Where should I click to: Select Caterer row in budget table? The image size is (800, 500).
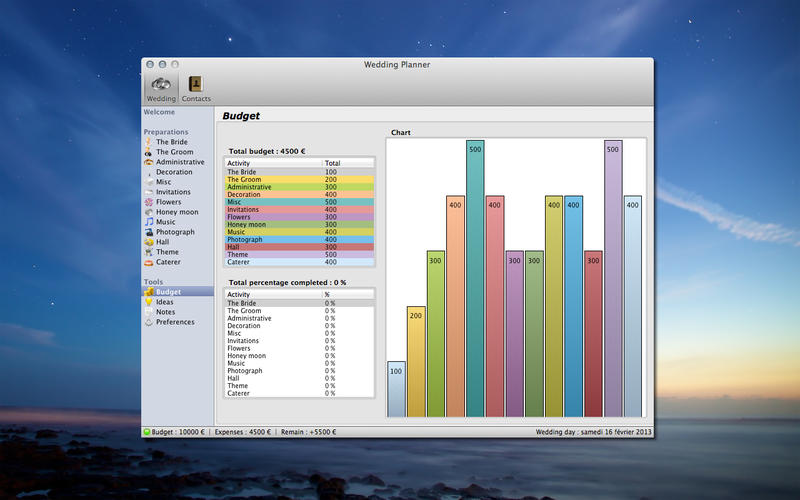tap(299, 262)
